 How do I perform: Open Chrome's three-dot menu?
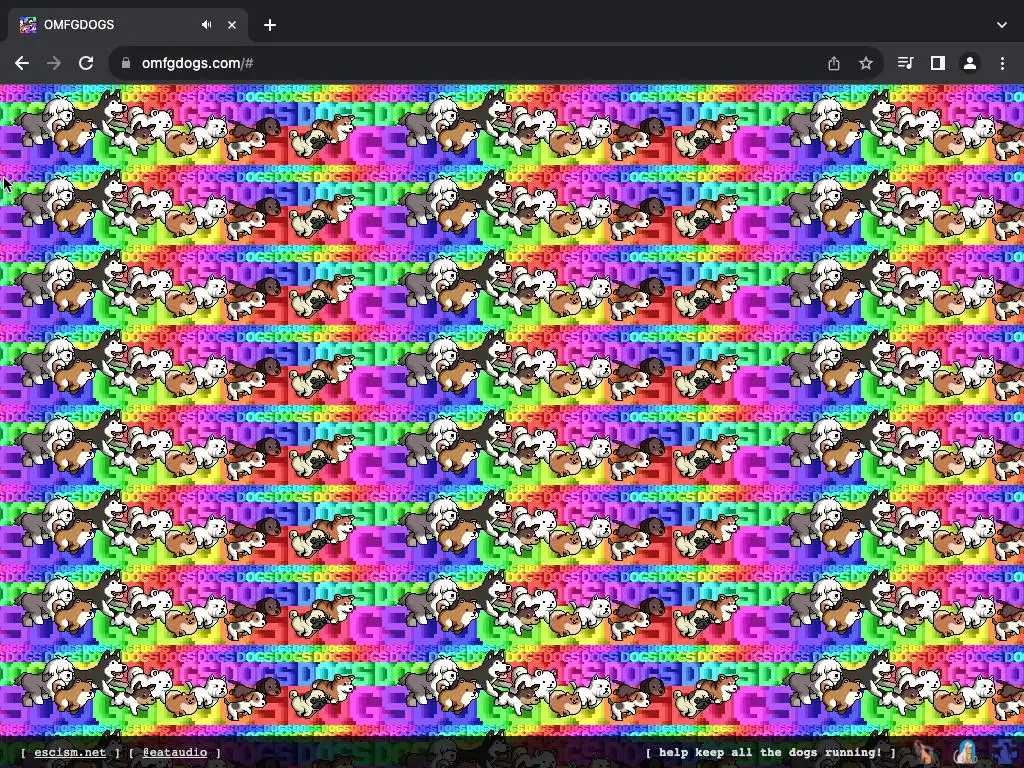1002,63
